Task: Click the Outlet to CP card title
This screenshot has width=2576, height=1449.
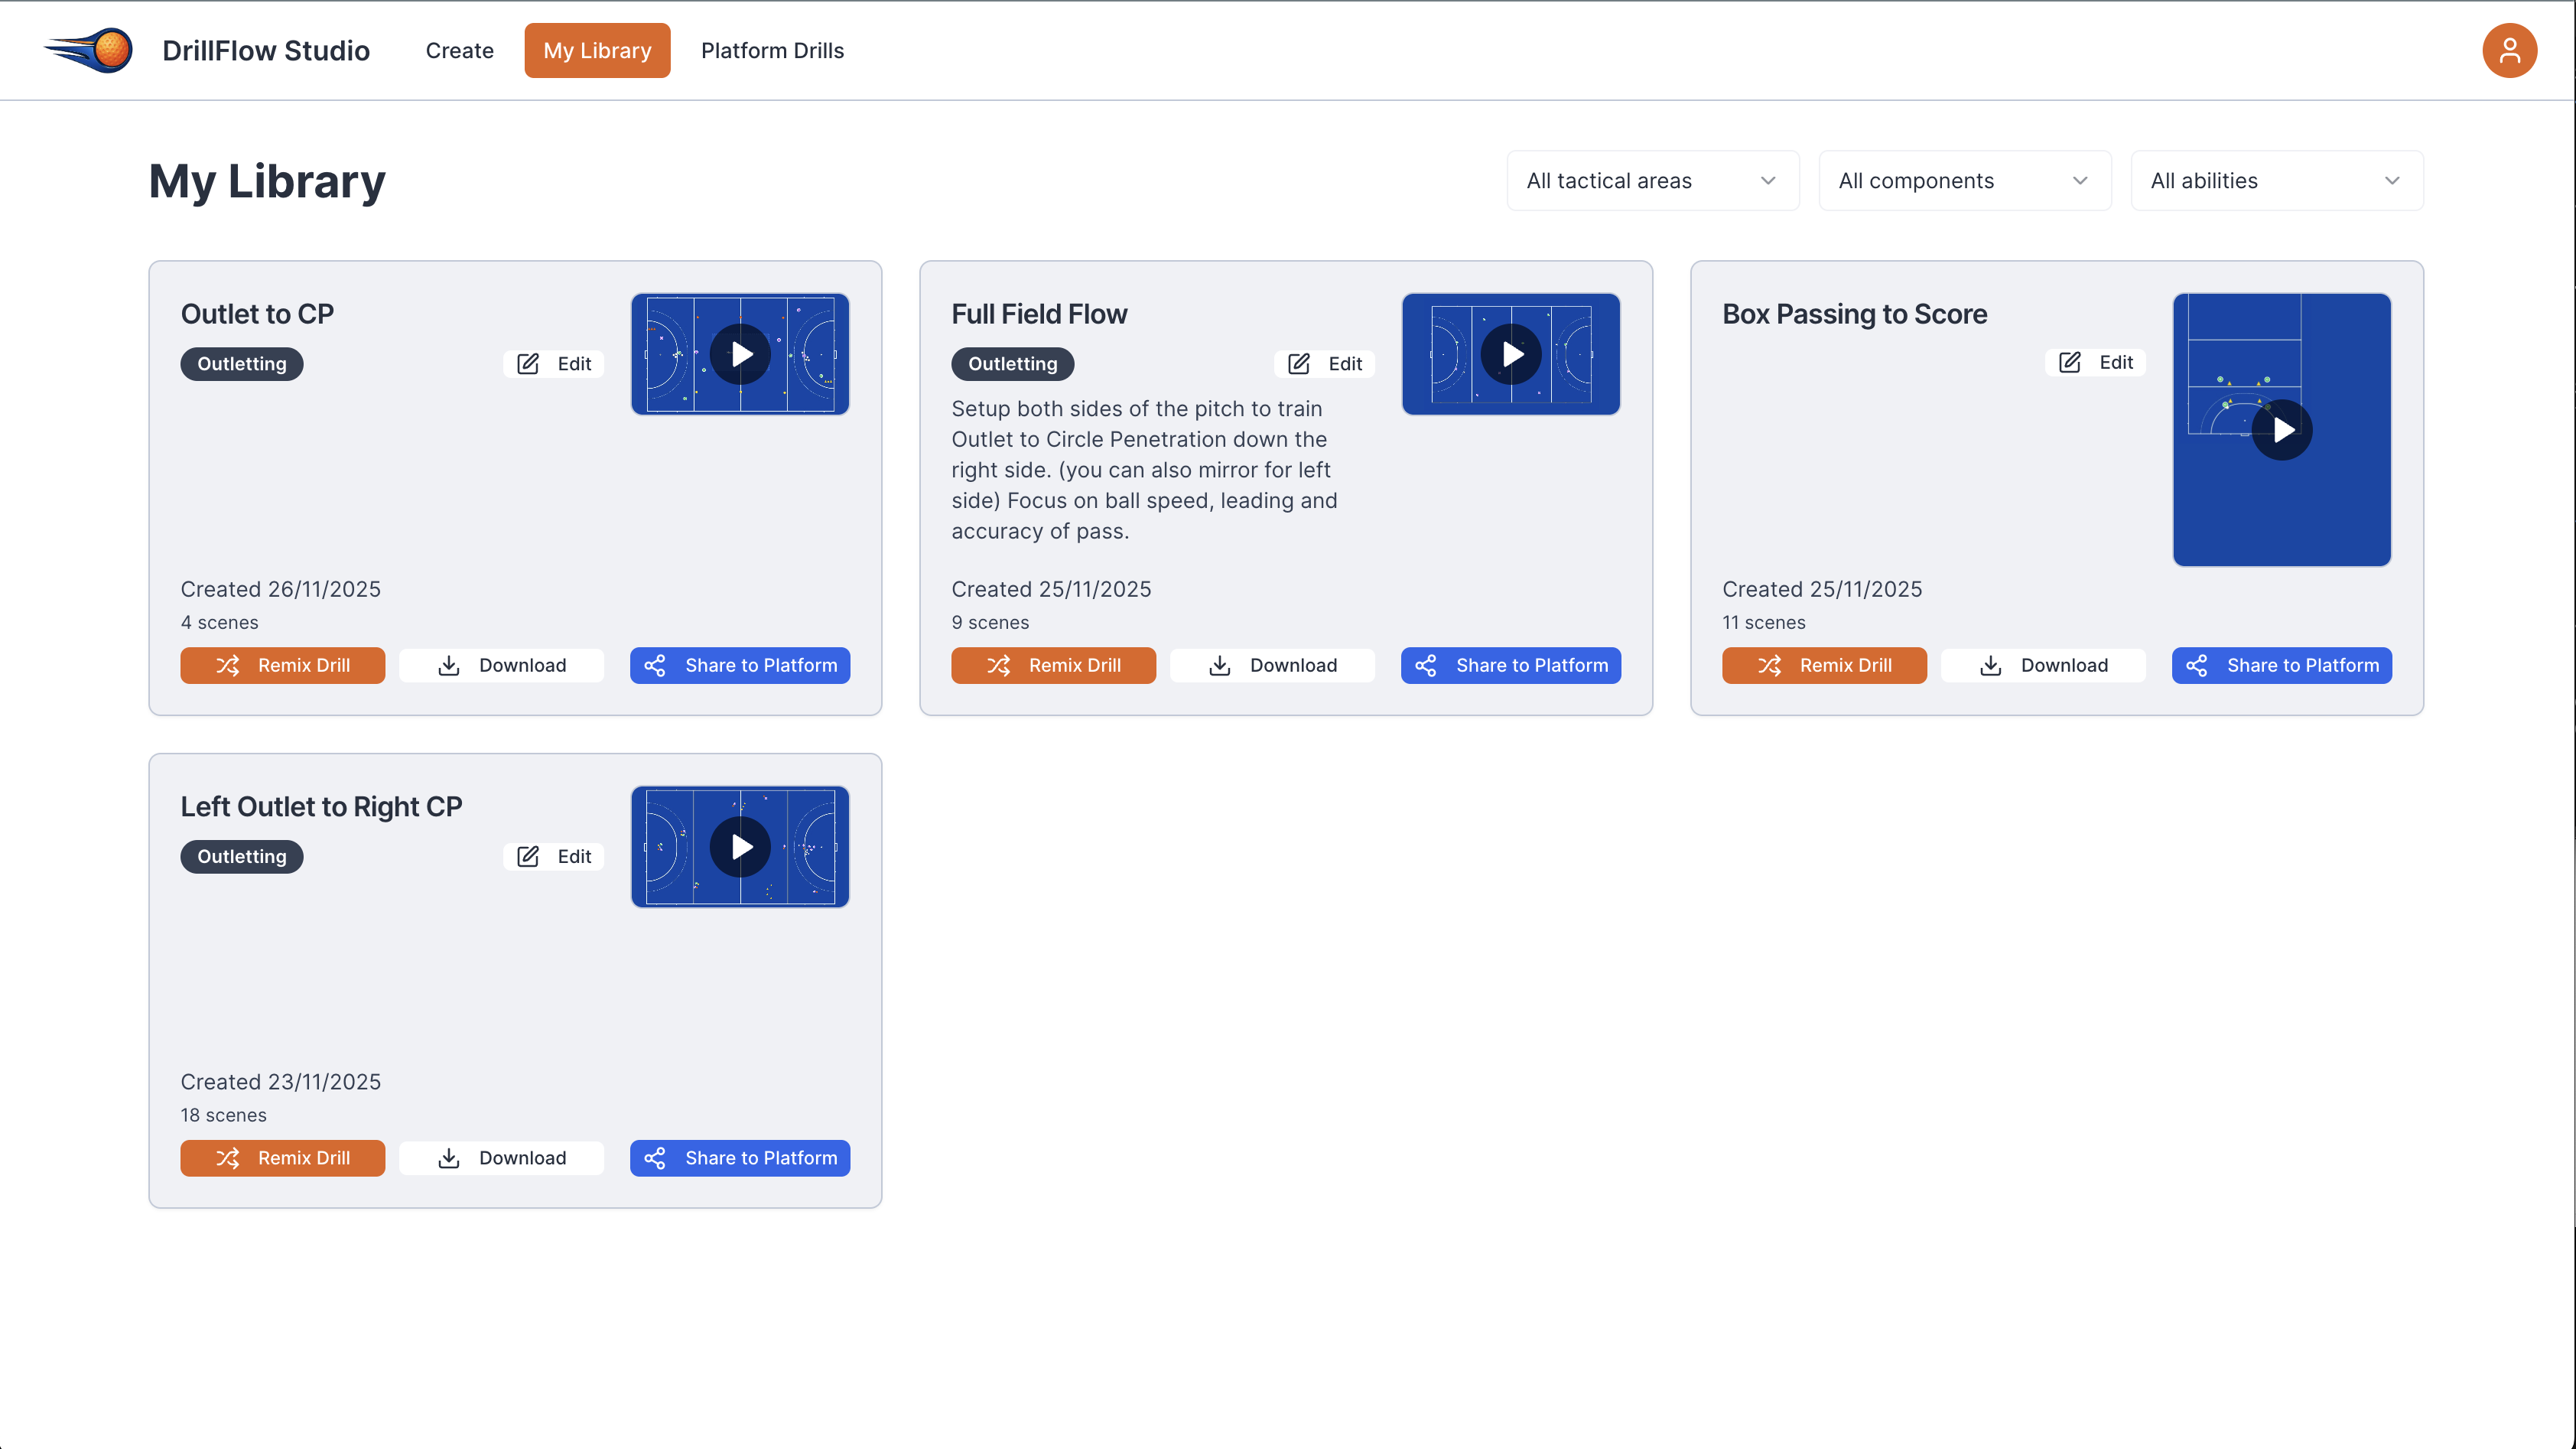Action: tap(257, 314)
